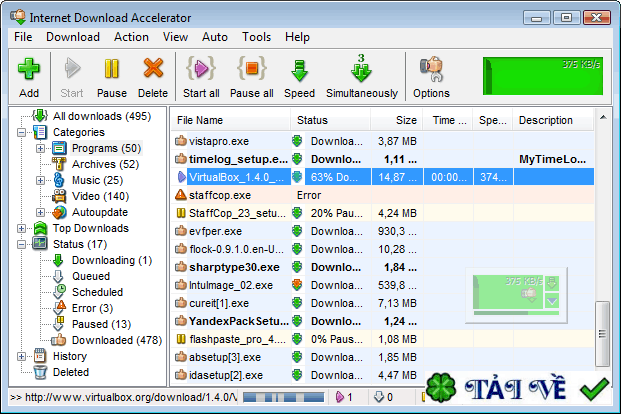Expand the Music tree node
The image size is (621, 414).
(x=40, y=180)
